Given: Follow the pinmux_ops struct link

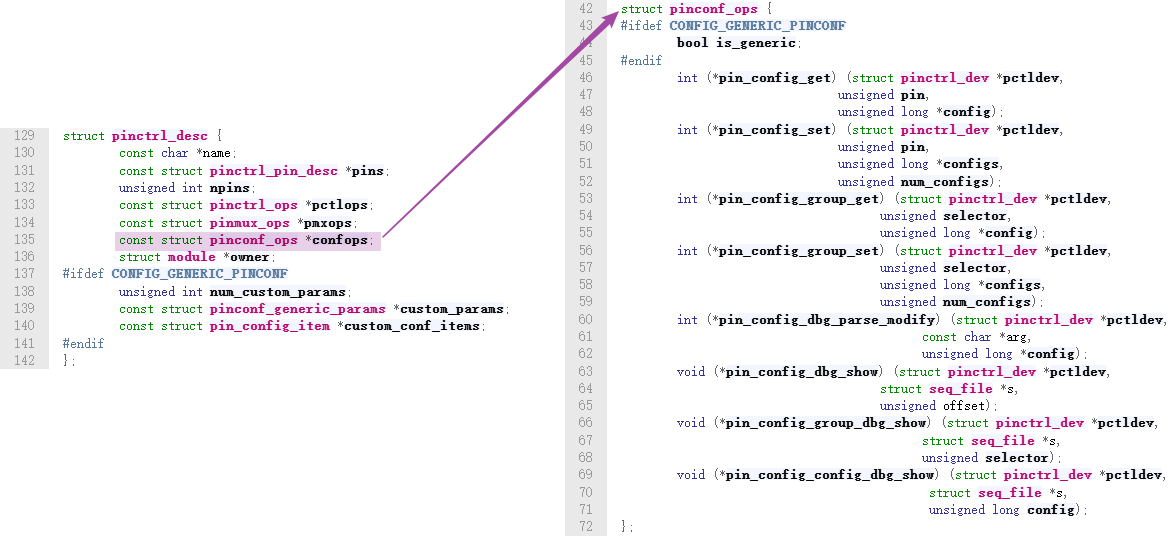Looking at the screenshot, I should point(249,223).
